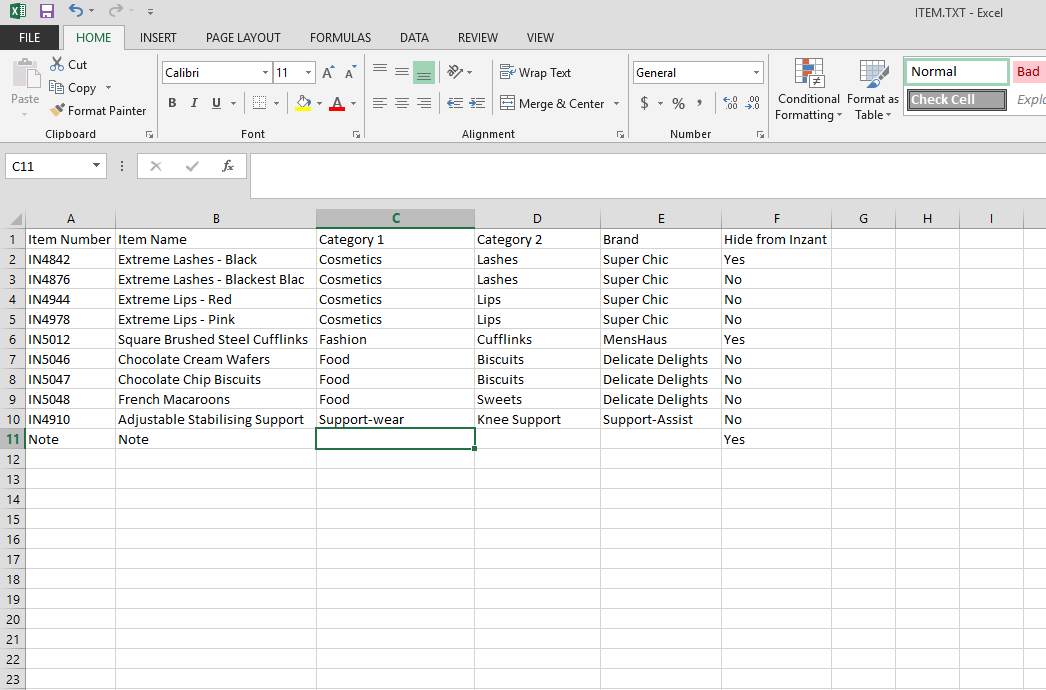The height and width of the screenshot is (690, 1046).
Task: Select Middle Align icon
Action: click(402, 71)
